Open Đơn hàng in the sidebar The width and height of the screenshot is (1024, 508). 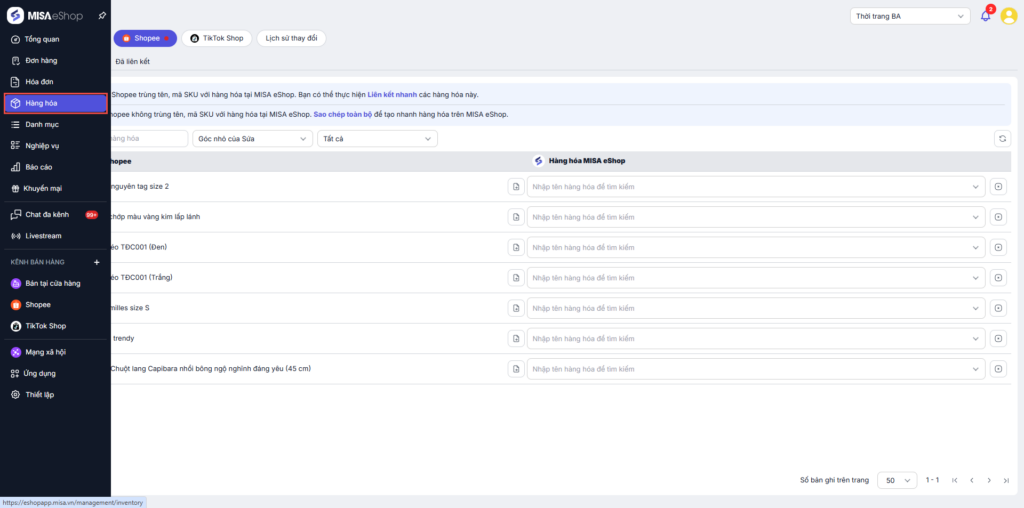point(41,60)
